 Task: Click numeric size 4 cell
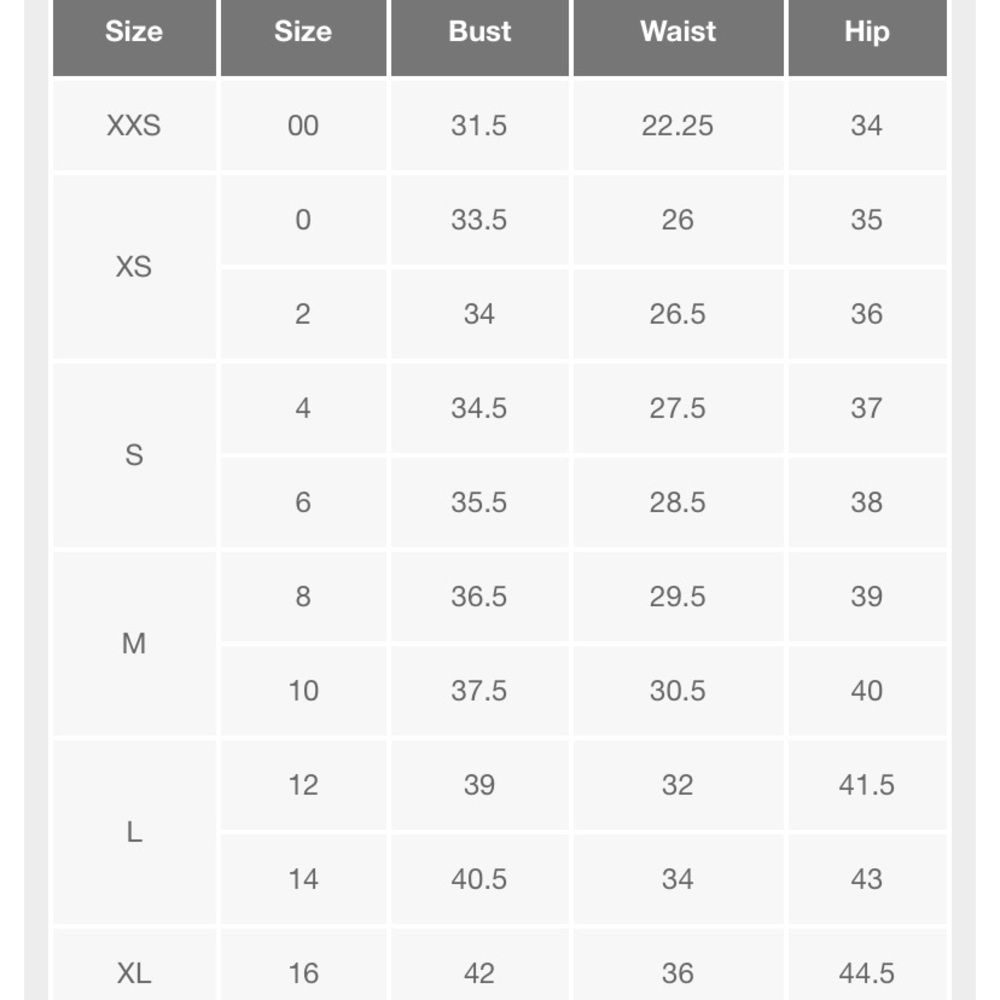click(x=303, y=408)
